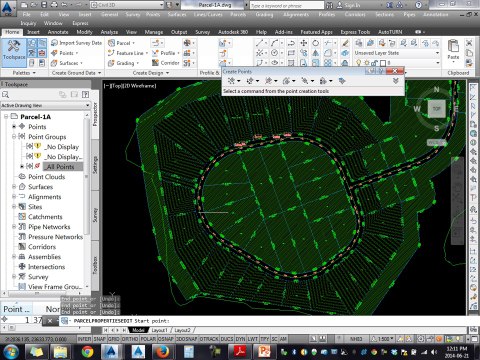Open the Points dropdown in Create Ground Data

(x=65, y=53)
